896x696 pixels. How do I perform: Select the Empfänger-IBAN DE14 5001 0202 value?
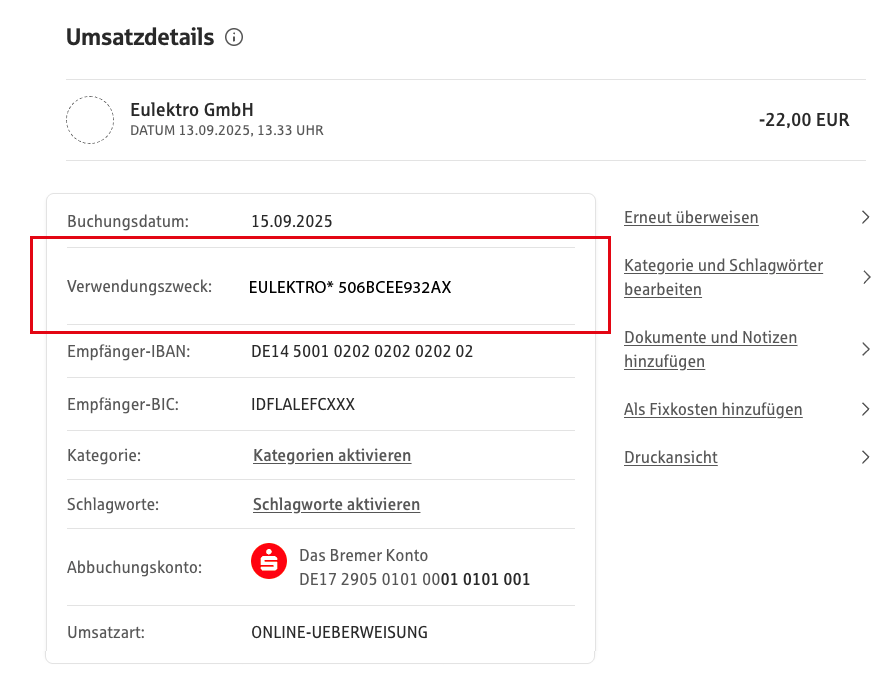tap(362, 351)
